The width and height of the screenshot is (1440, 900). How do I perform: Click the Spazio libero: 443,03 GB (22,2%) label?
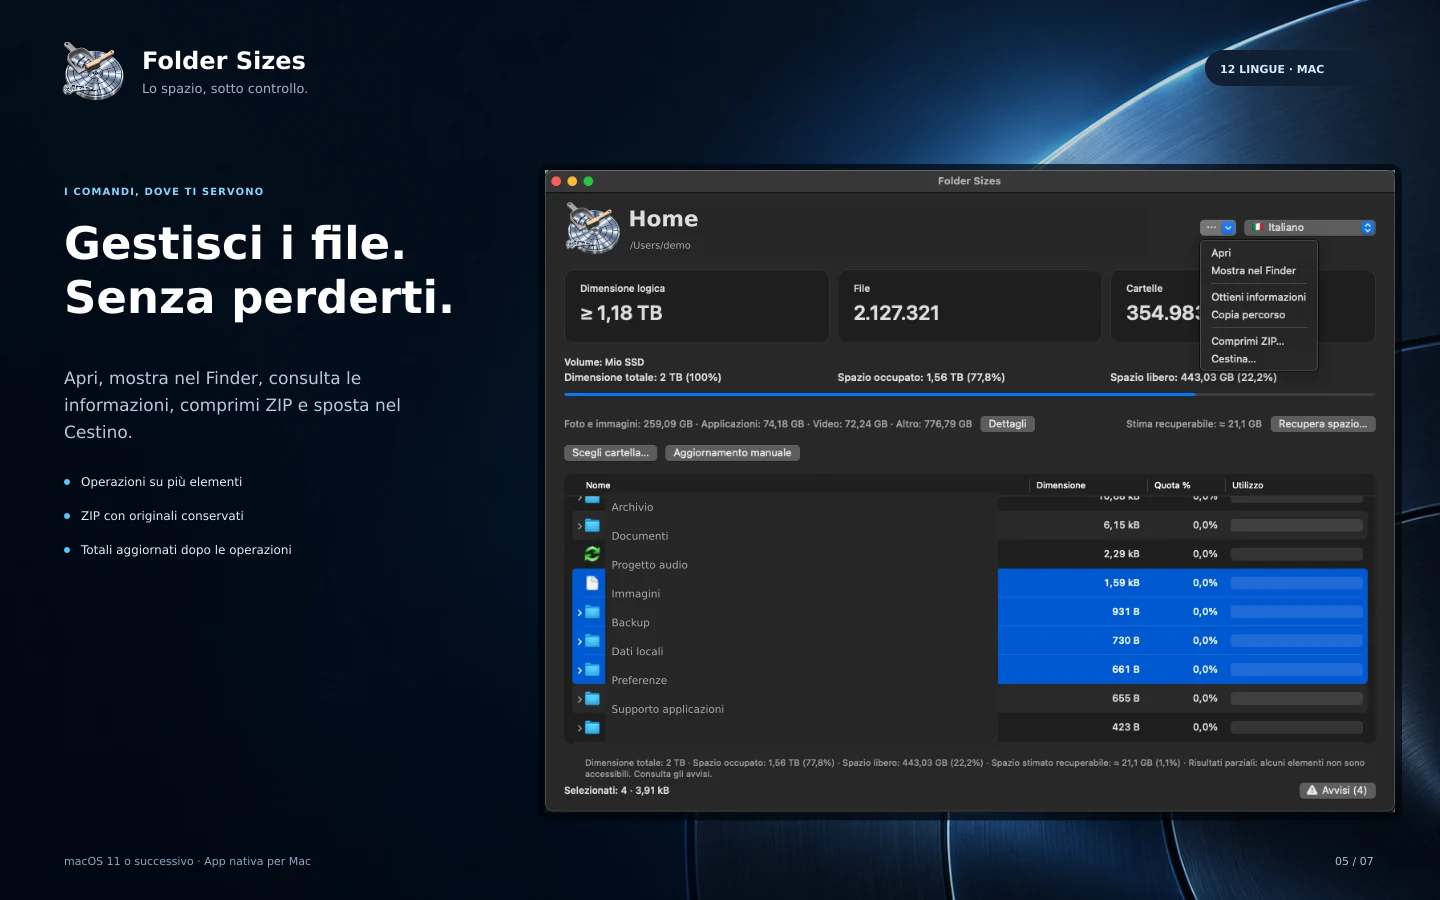pos(1193,378)
